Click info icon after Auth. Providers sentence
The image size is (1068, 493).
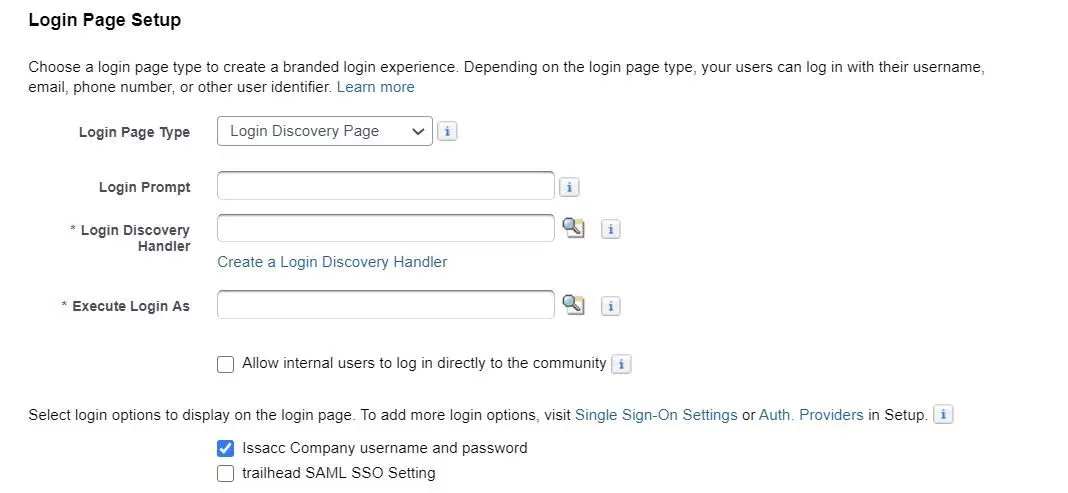(943, 415)
